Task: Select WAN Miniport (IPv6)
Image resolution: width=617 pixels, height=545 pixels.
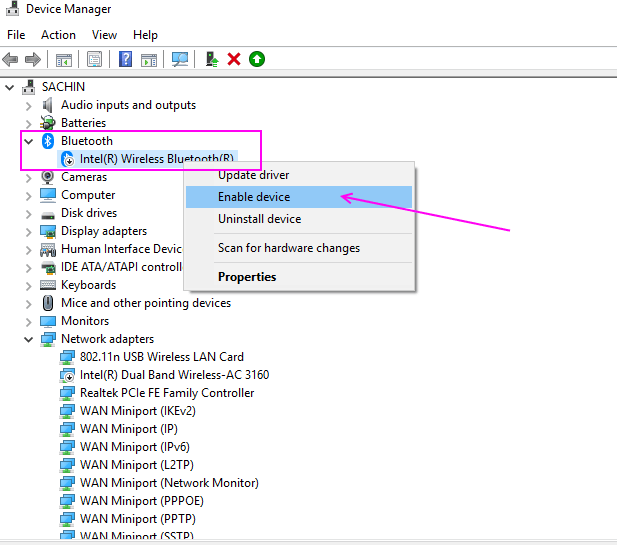Action: 135,447
